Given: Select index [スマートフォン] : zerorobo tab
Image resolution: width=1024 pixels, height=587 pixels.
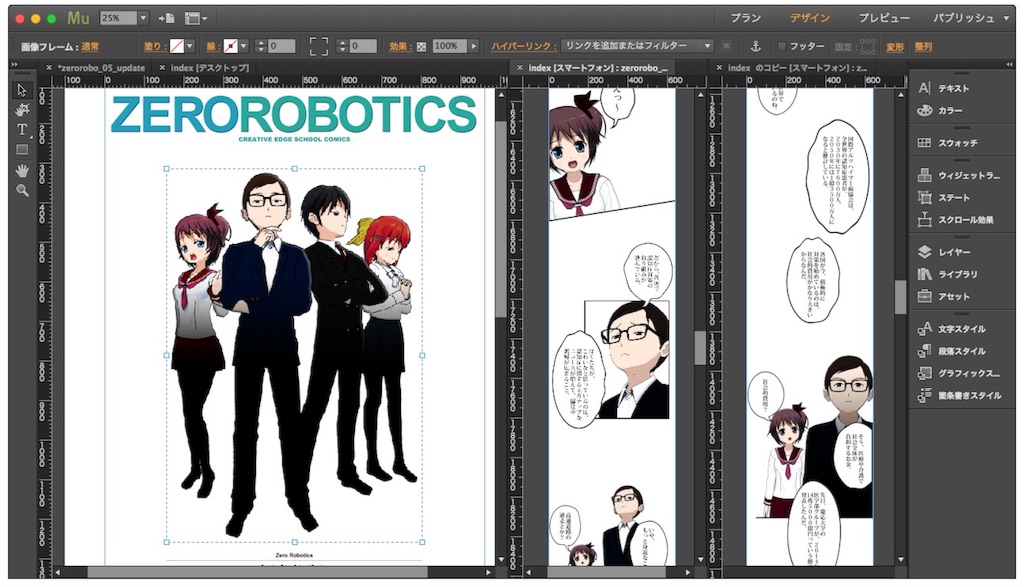Looking at the screenshot, I should pyautogui.click(x=598, y=67).
